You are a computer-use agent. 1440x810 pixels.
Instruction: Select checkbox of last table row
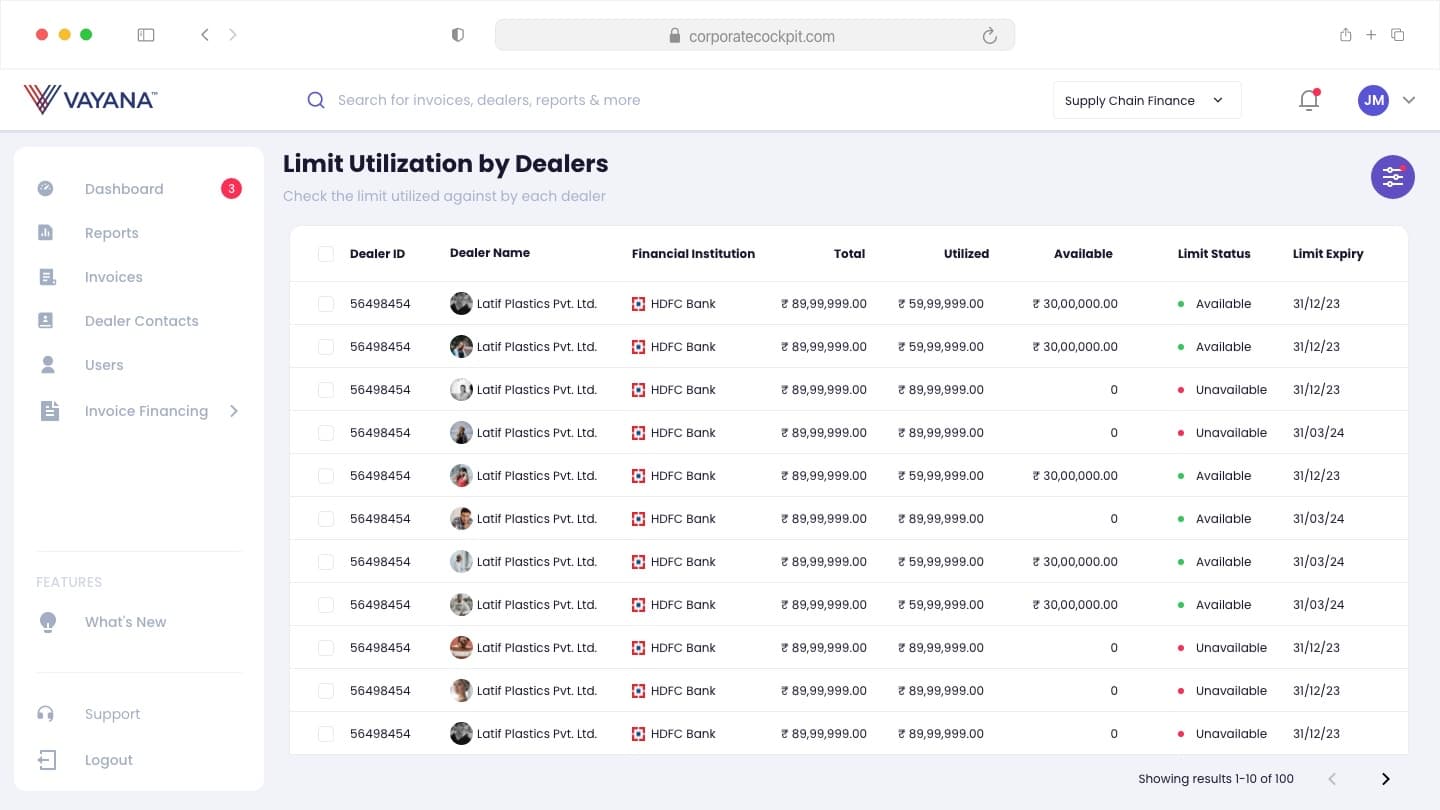[x=326, y=734]
